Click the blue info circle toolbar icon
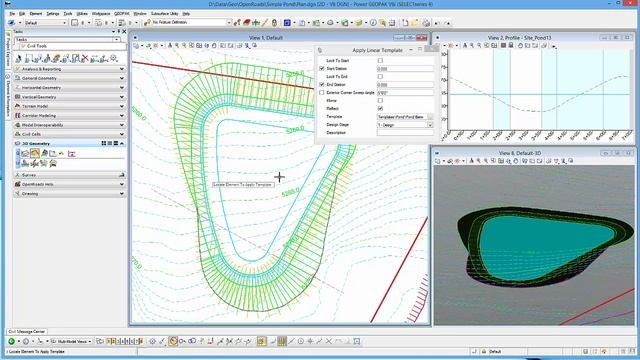The width and height of the screenshot is (640, 360). (373, 23)
